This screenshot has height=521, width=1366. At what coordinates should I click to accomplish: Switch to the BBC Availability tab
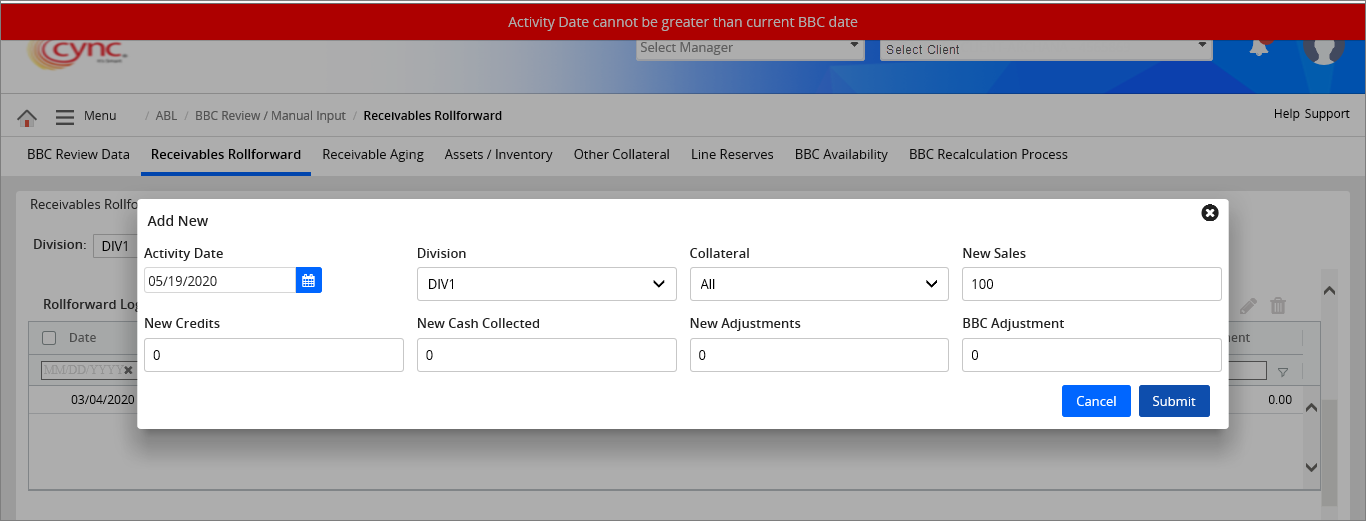click(x=840, y=155)
